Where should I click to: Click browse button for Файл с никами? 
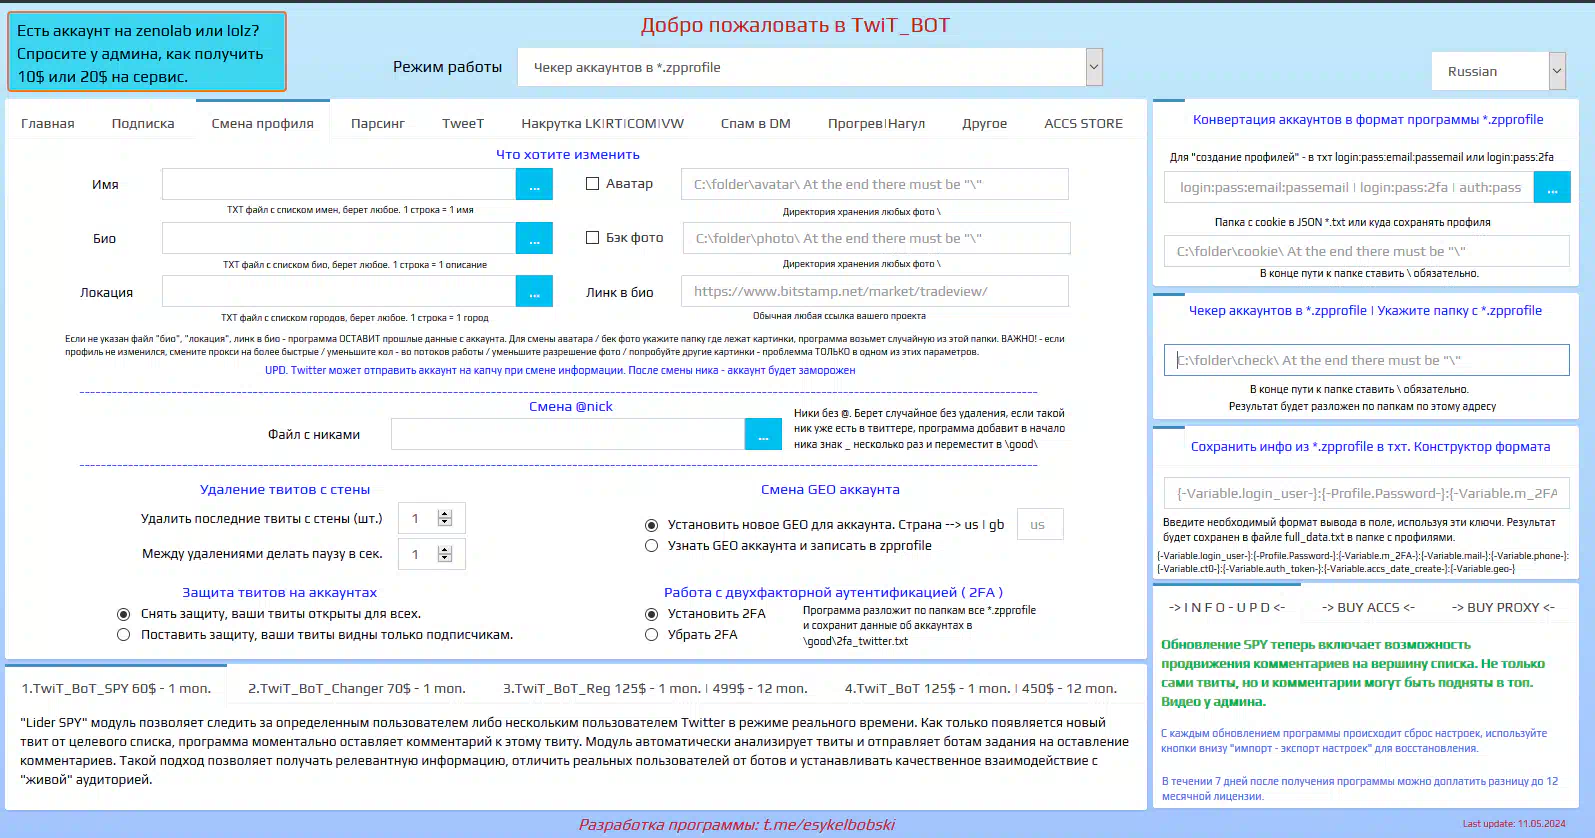coord(763,434)
